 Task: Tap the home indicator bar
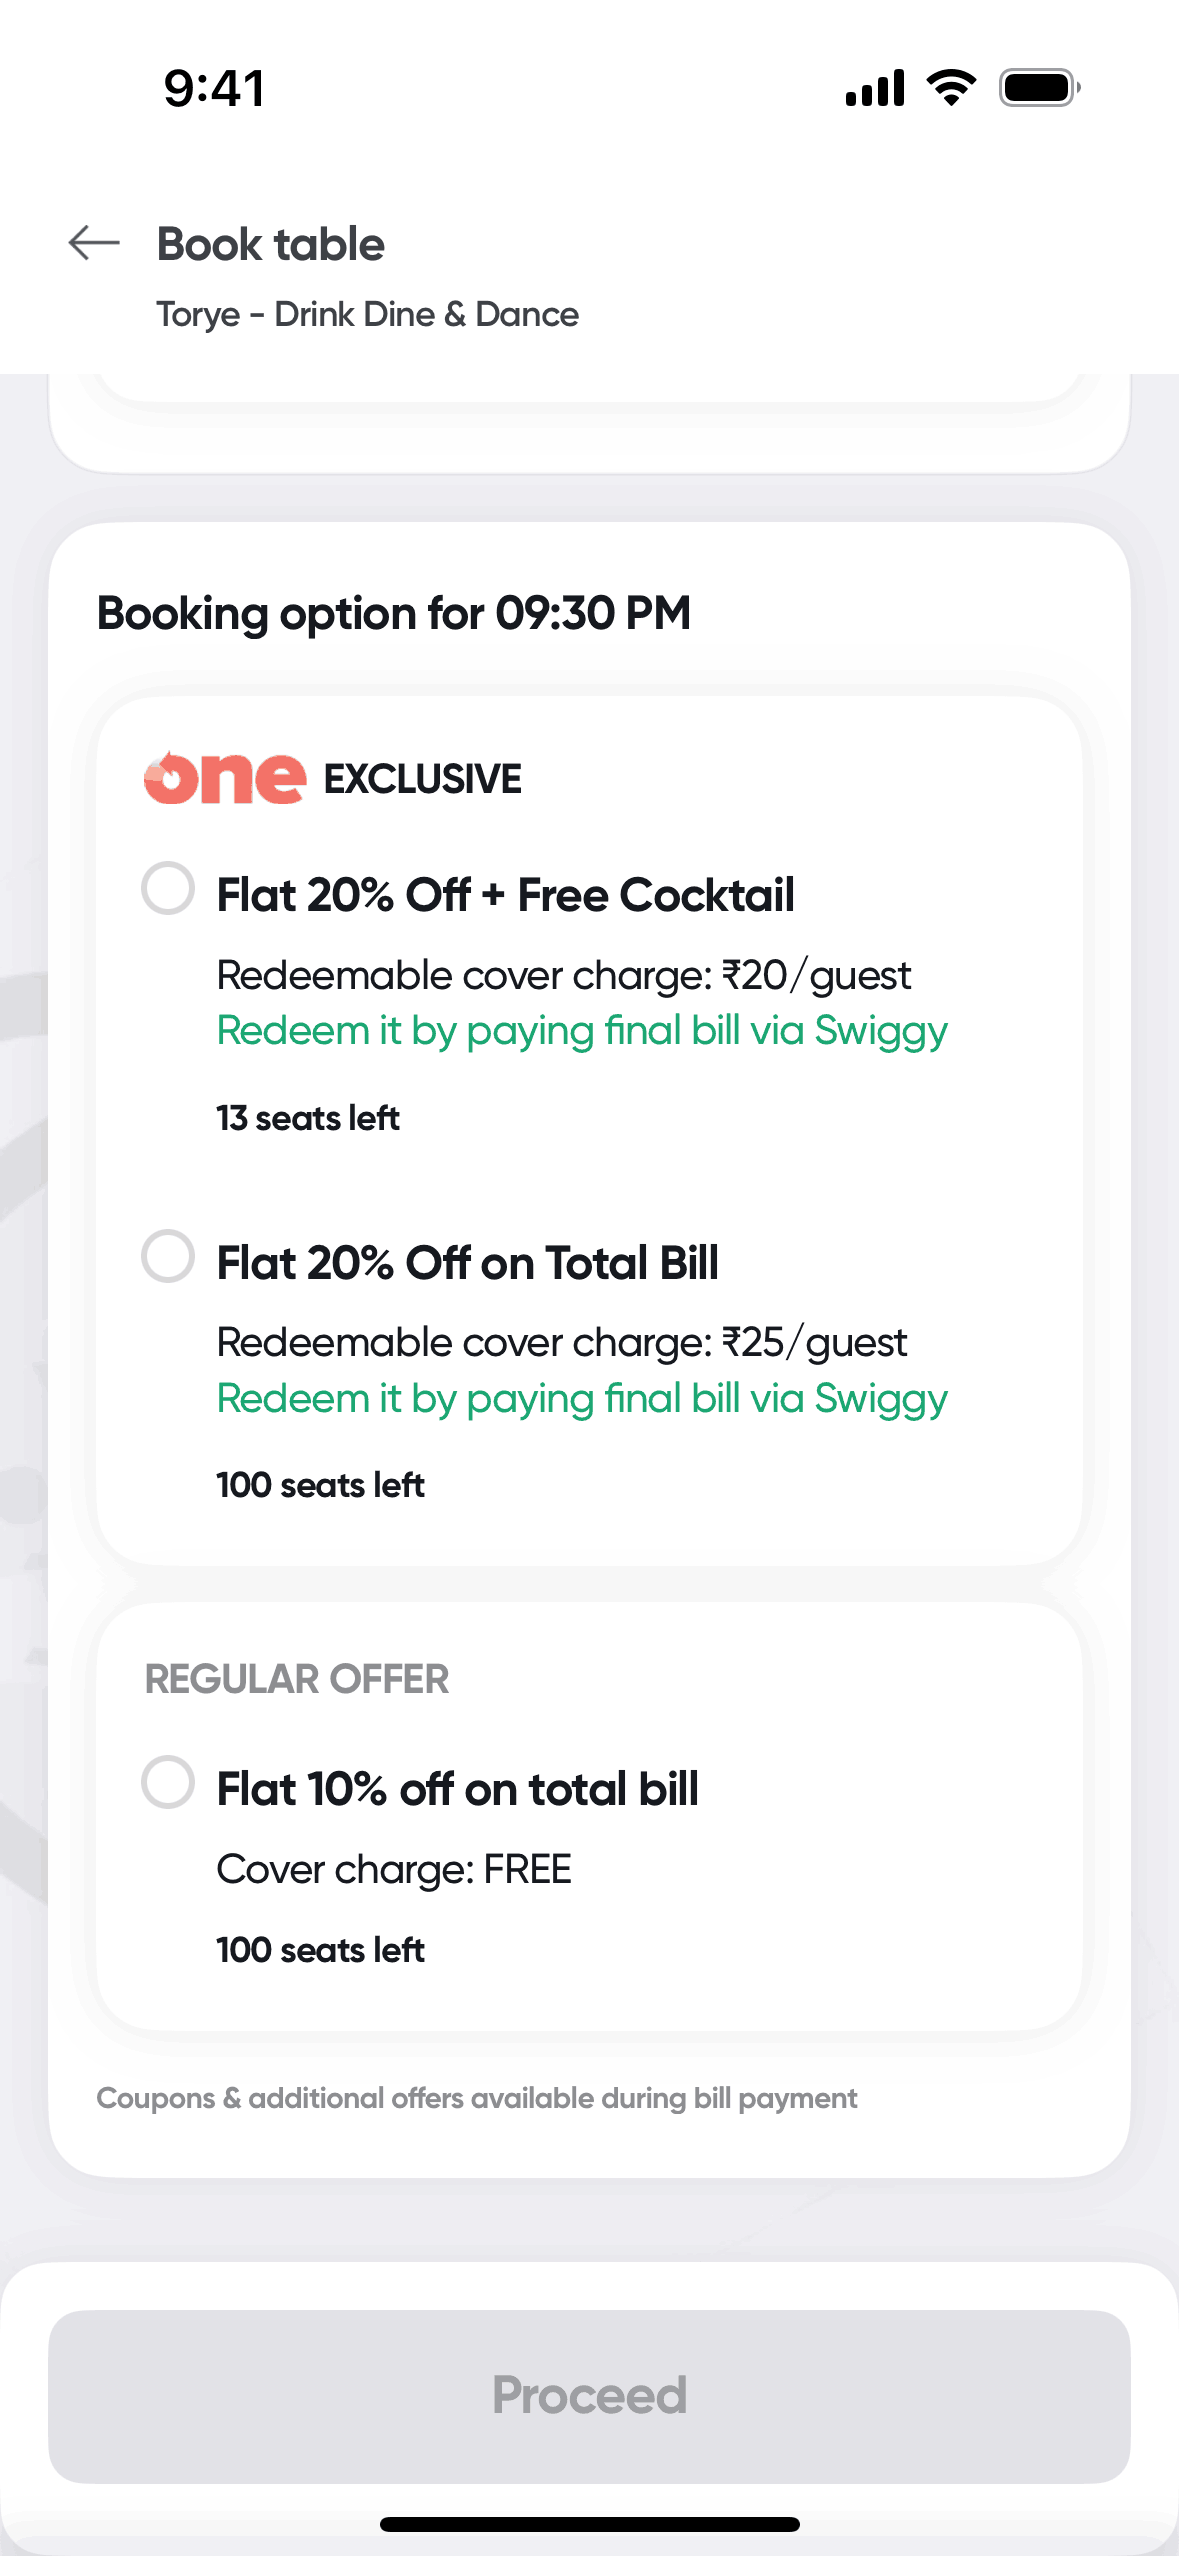(x=589, y=2524)
